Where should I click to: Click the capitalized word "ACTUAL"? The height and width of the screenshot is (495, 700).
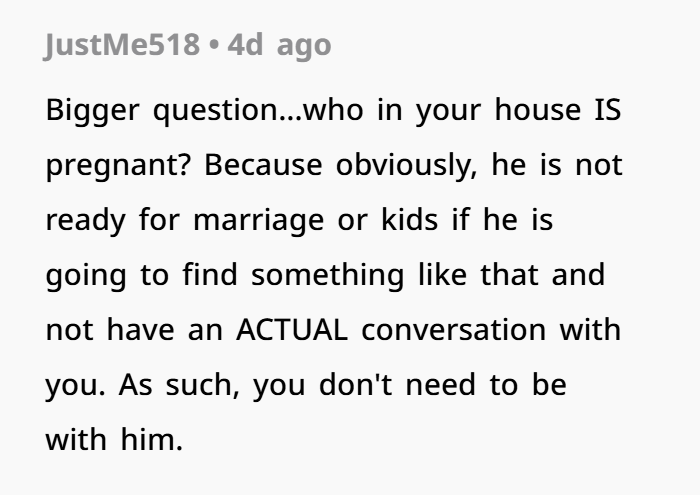pos(290,330)
